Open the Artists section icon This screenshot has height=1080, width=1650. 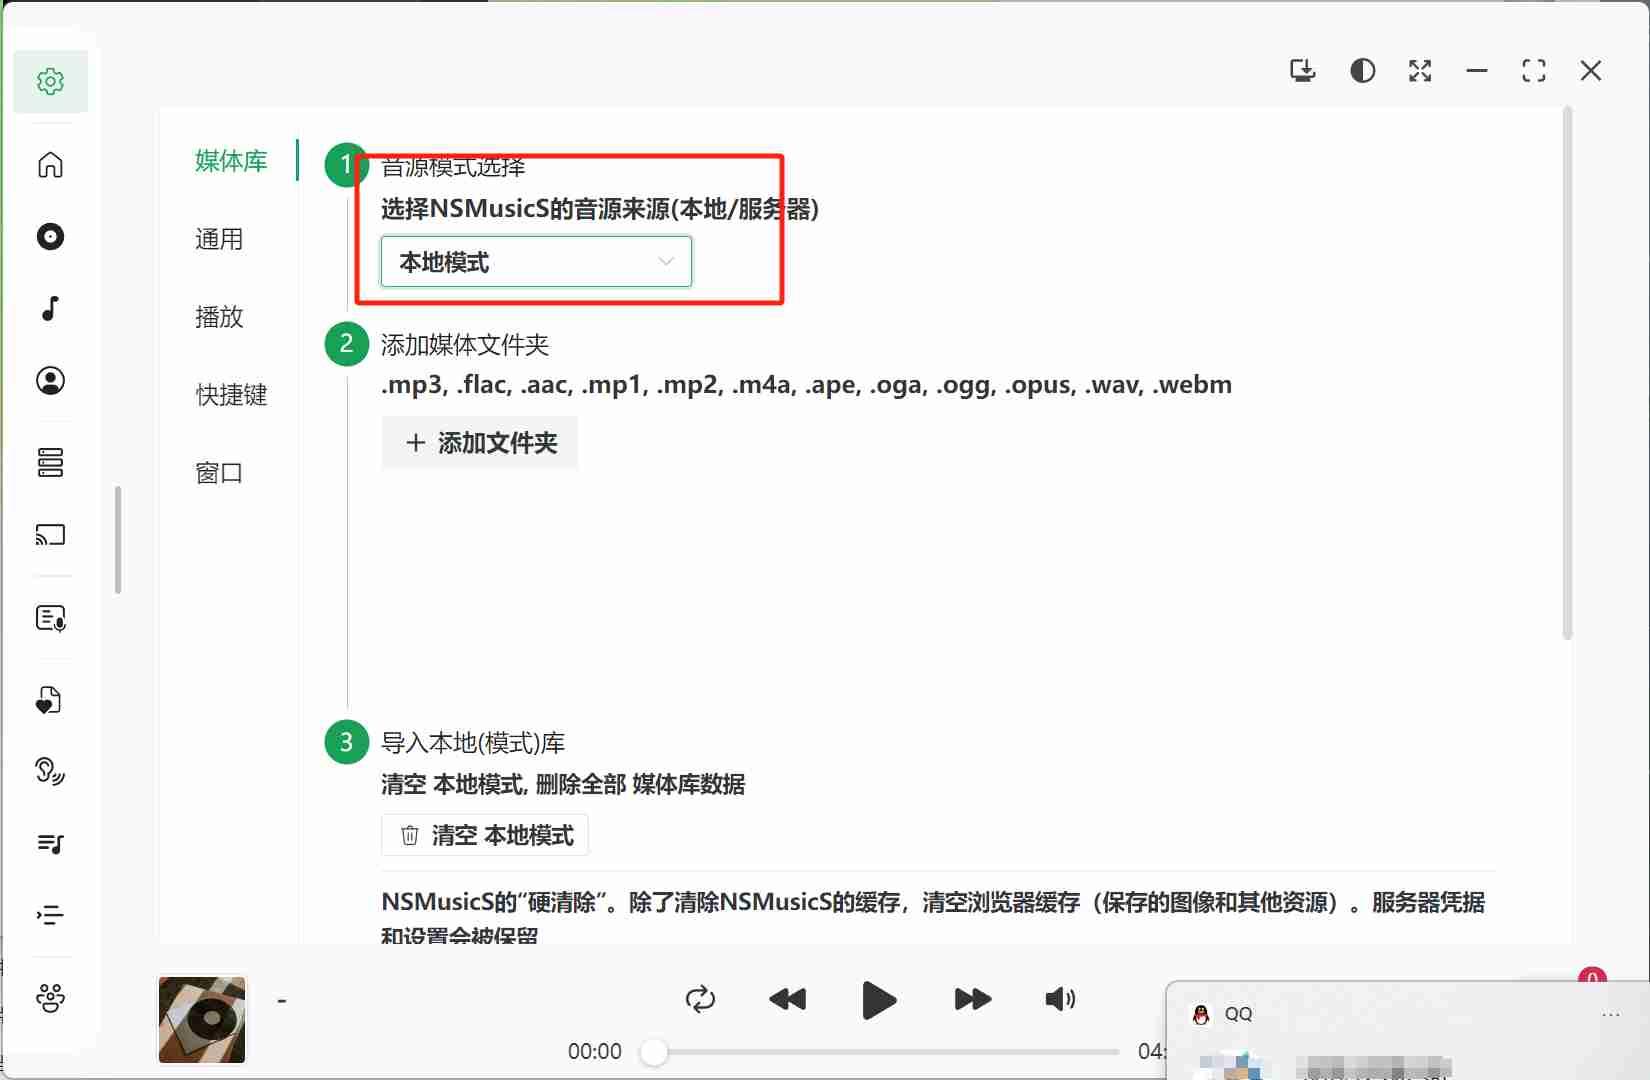coord(50,380)
